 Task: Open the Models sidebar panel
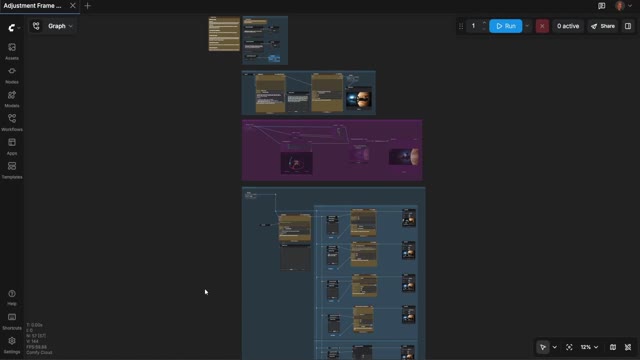tap(12, 99)
